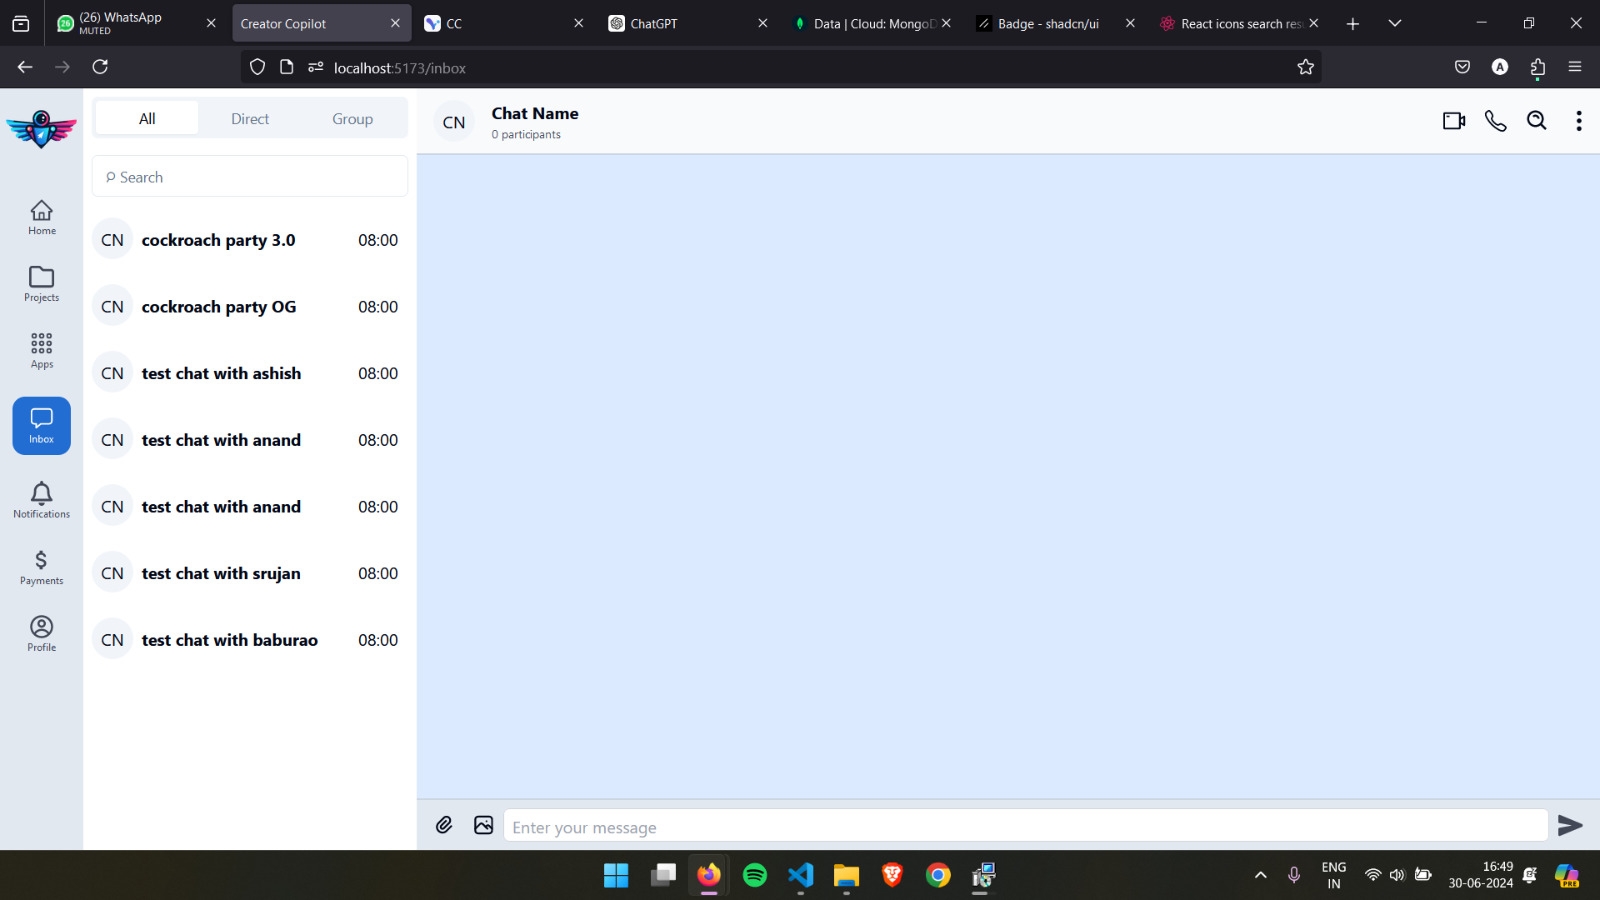
Task: Open the three-dot chat options menu
Action: tap(1578, 121)
